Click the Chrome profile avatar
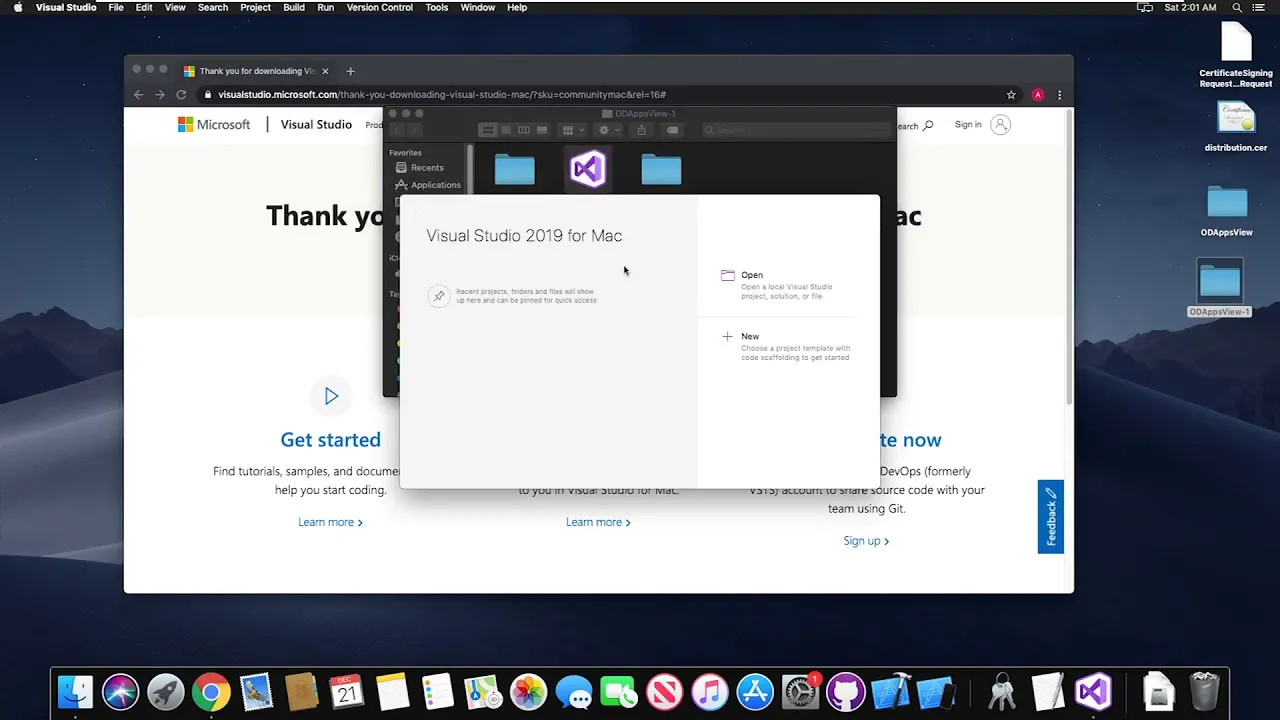Image resolution: width=1280 pixels, height=720 pixels. pos(1037,95)
